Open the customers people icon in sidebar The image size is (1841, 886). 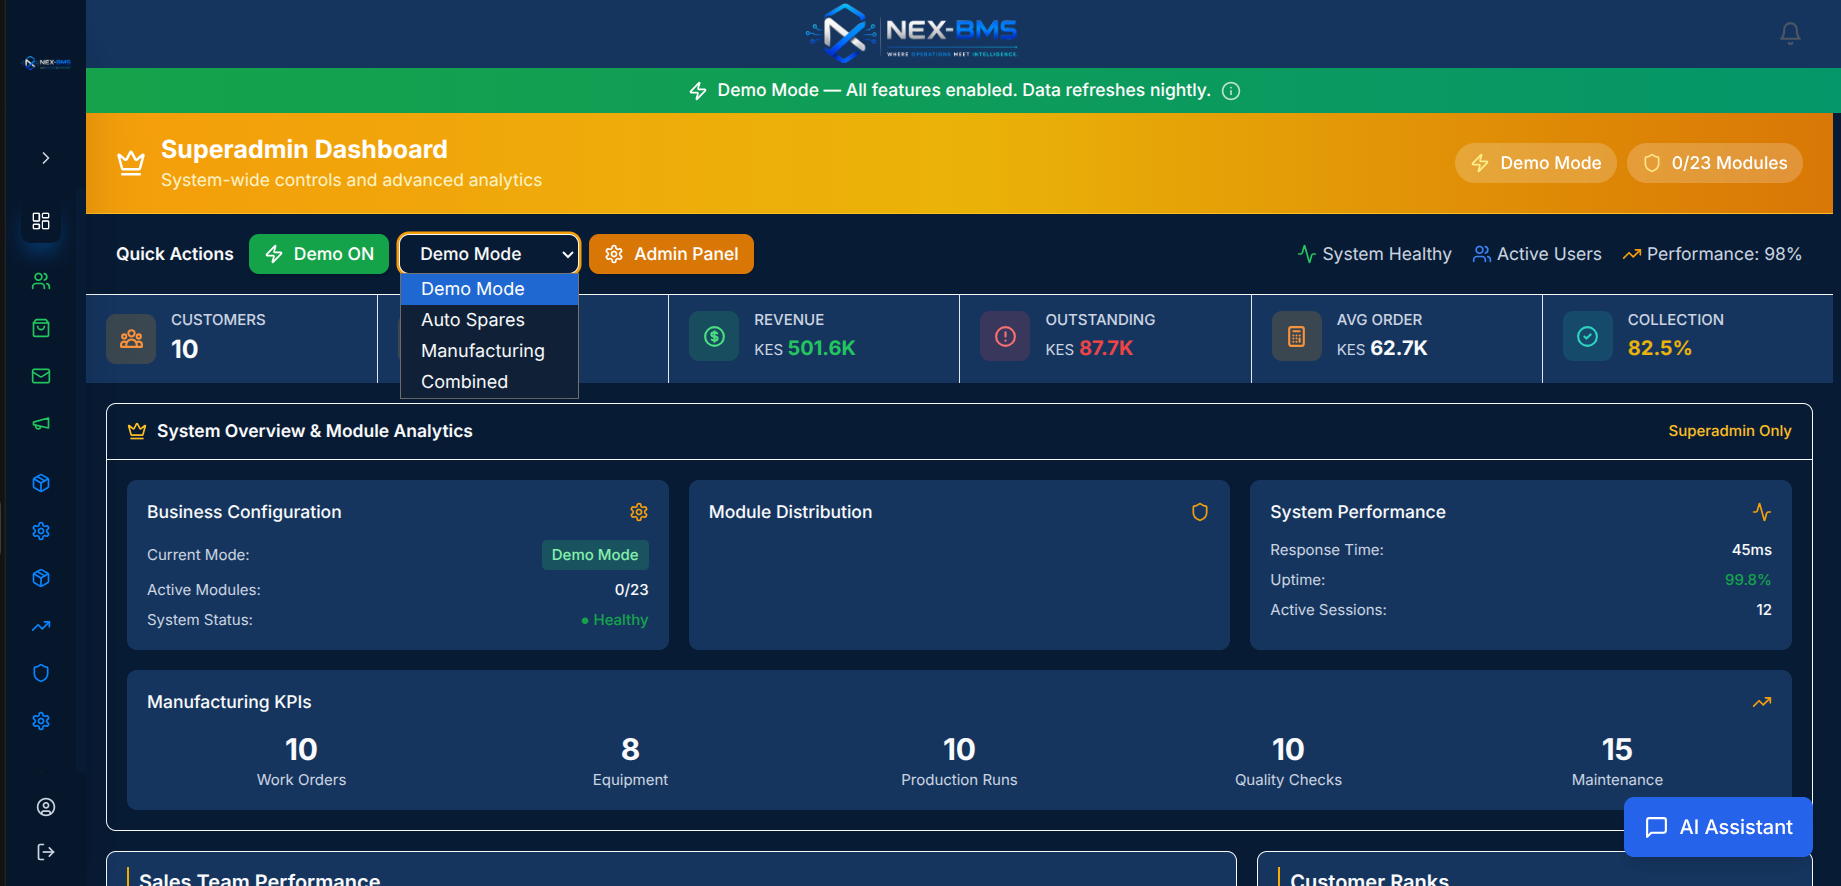pyautogui.click(x=41, y=281)
